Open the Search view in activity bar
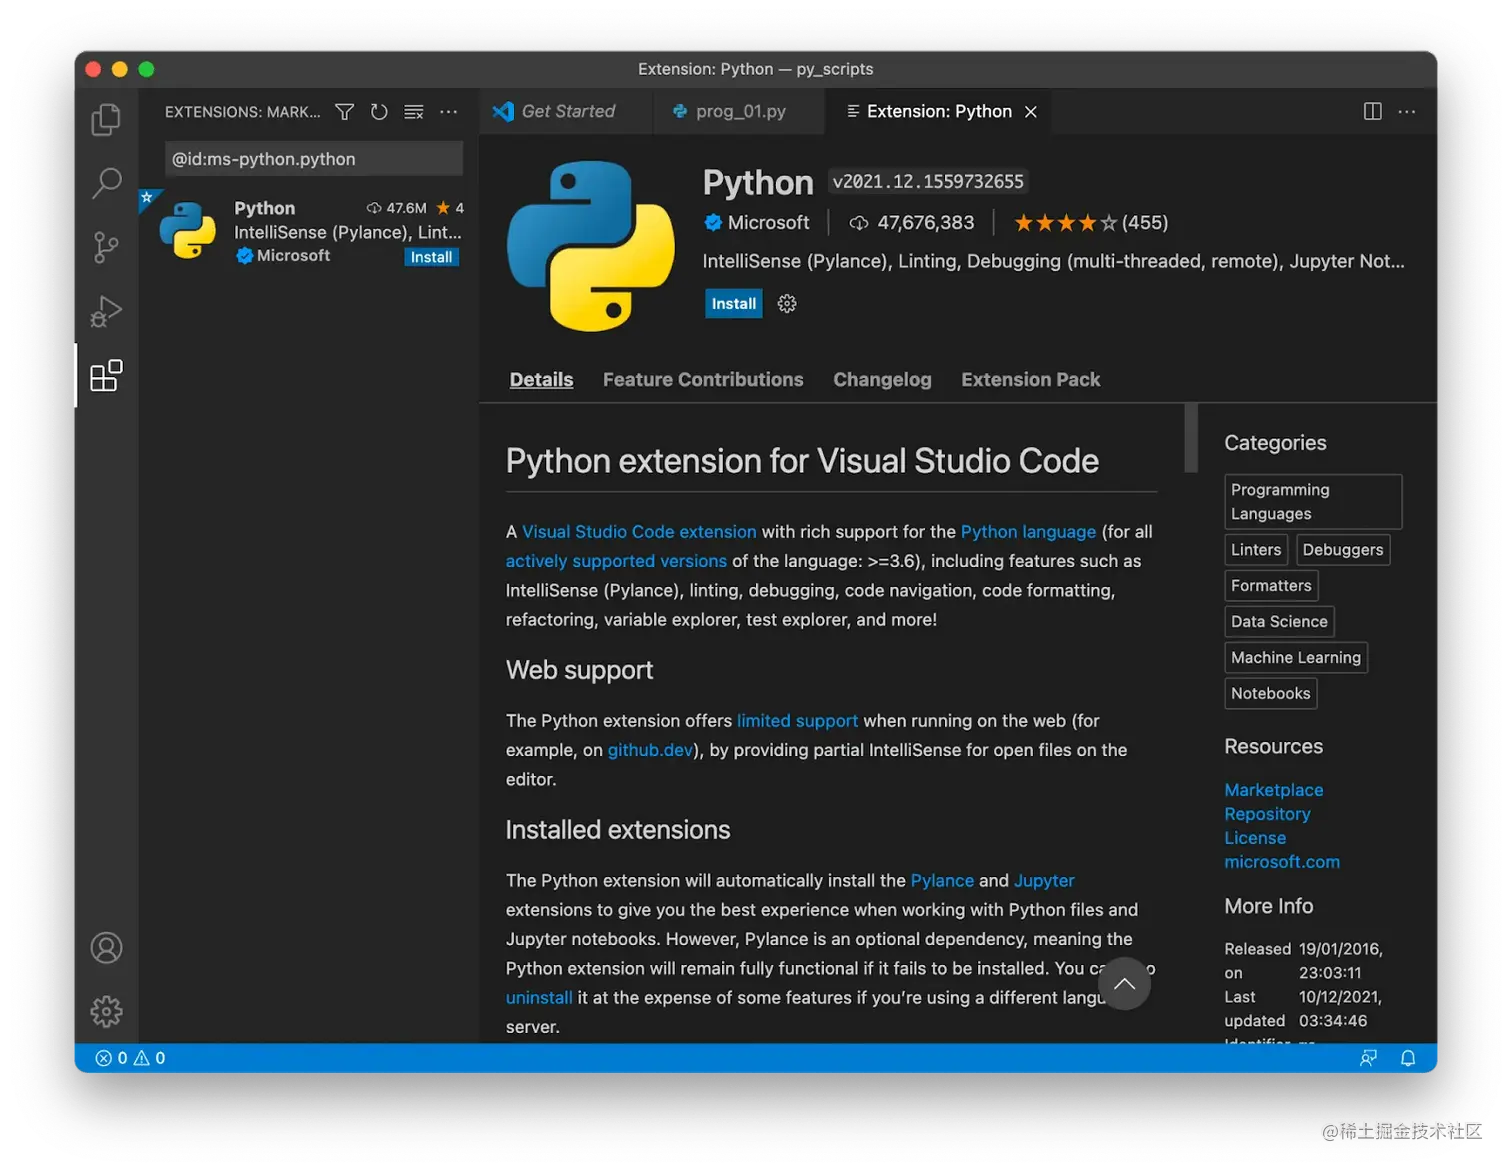1512x1171 pixels. coord(106,183)
